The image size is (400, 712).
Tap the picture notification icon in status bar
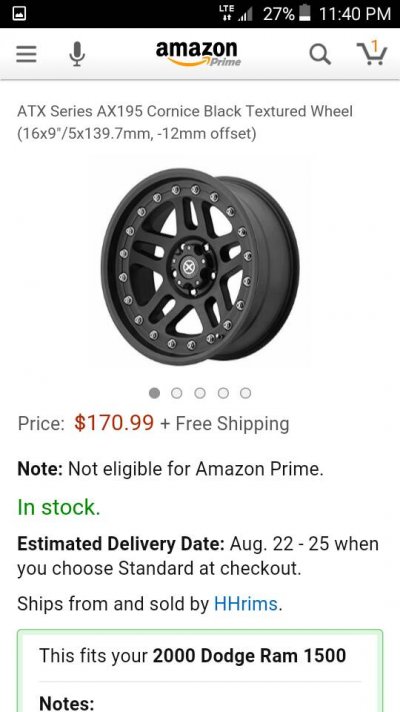tap(20, 14)
